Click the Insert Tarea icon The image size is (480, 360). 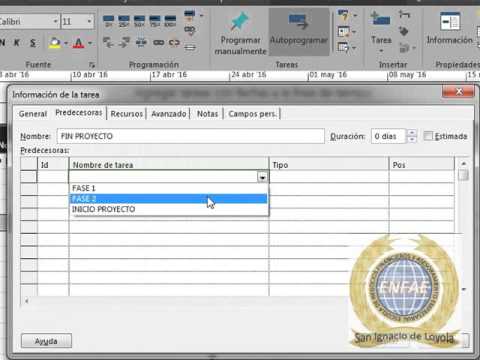(381, 19)
